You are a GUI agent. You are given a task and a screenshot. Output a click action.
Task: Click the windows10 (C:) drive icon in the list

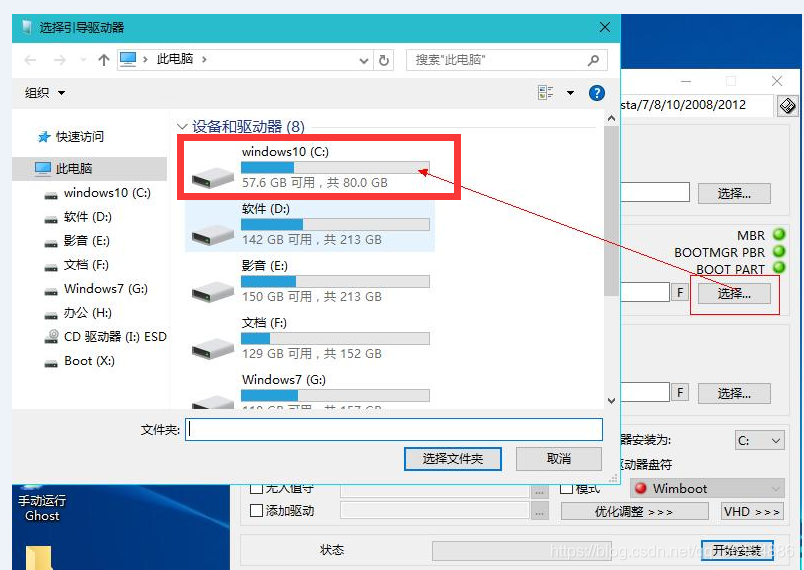pos(213,177)
